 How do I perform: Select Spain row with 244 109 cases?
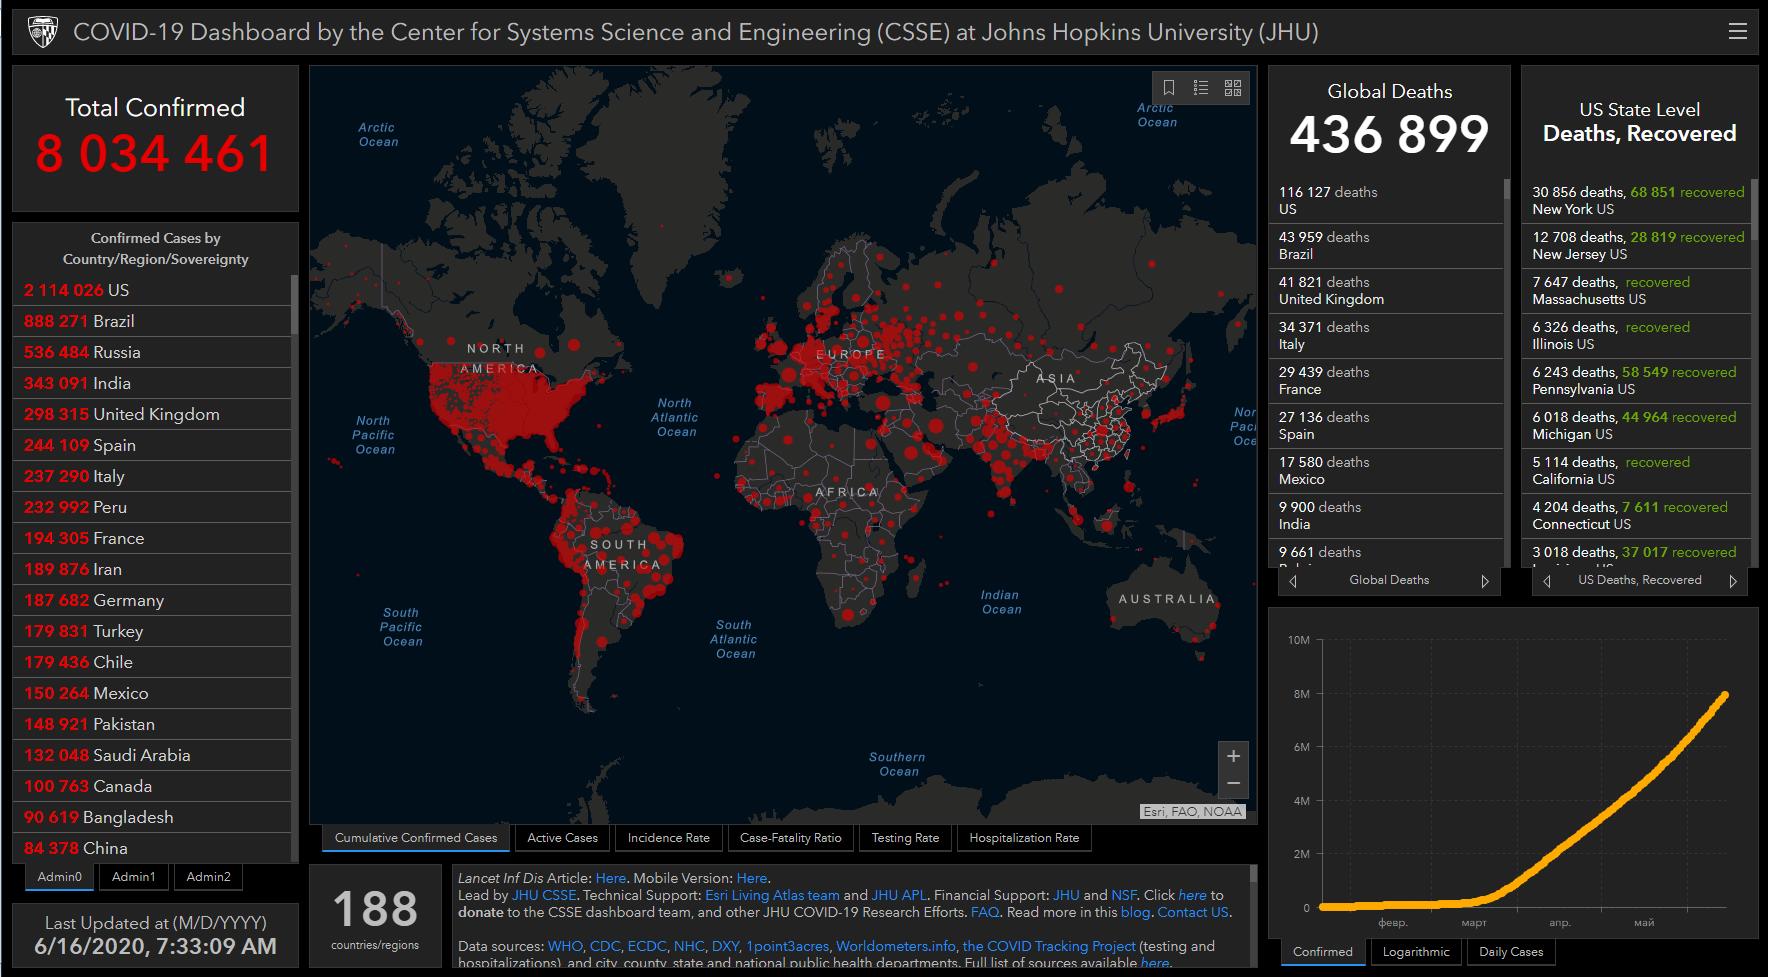click(152, 445)
